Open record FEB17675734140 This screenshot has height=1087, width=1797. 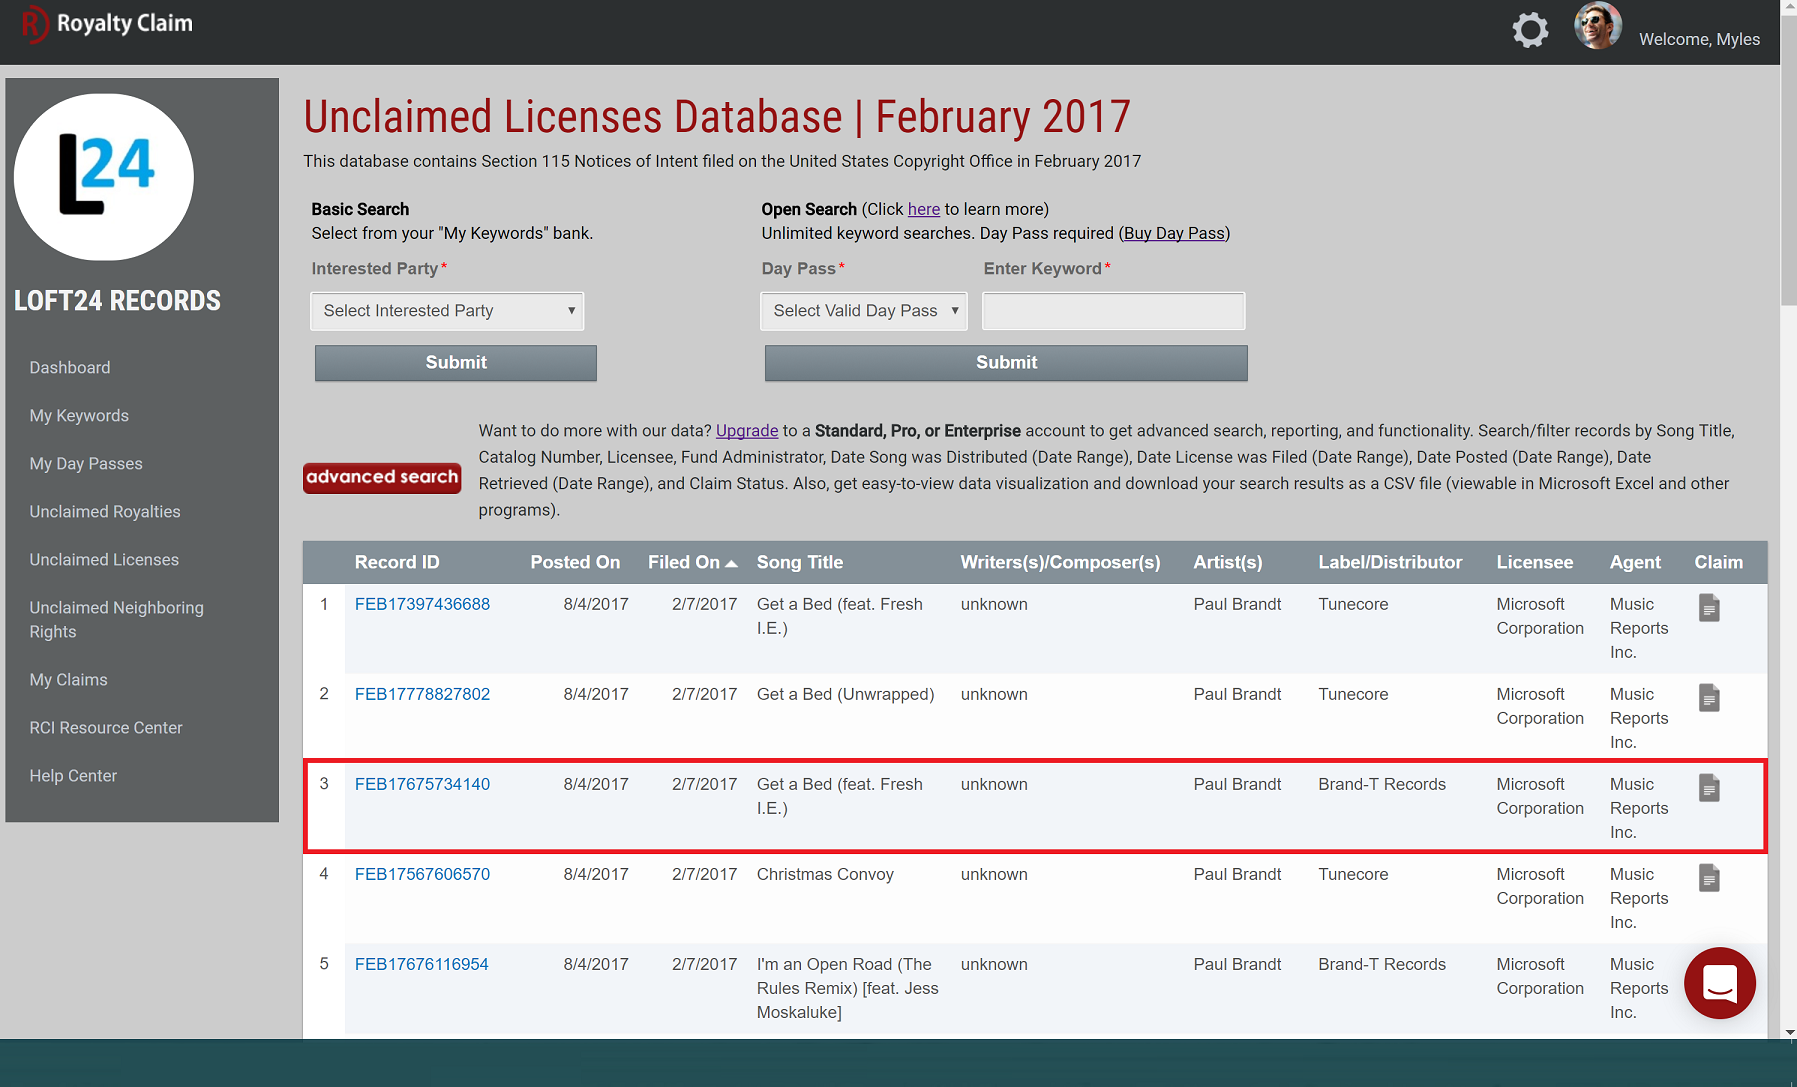[422, 784]
